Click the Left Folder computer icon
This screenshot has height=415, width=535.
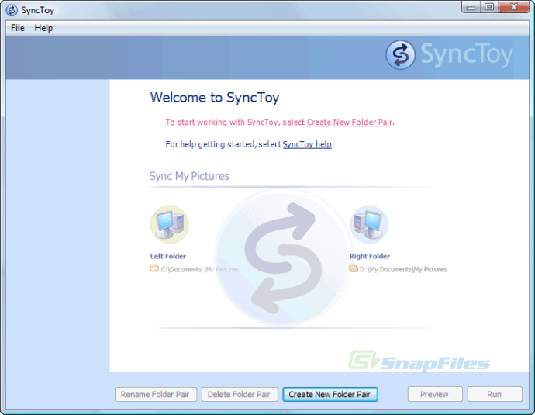click(170, 225)
